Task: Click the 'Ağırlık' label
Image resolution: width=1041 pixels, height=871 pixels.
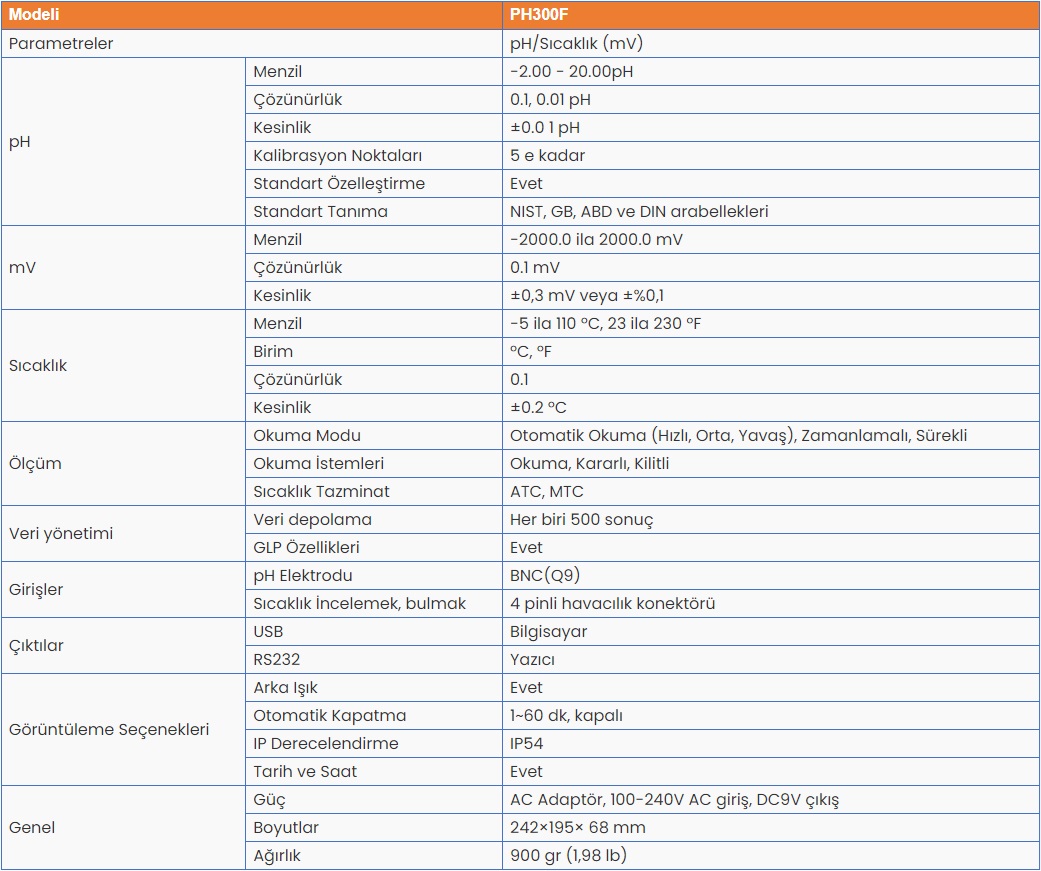Action: point(277,856)
